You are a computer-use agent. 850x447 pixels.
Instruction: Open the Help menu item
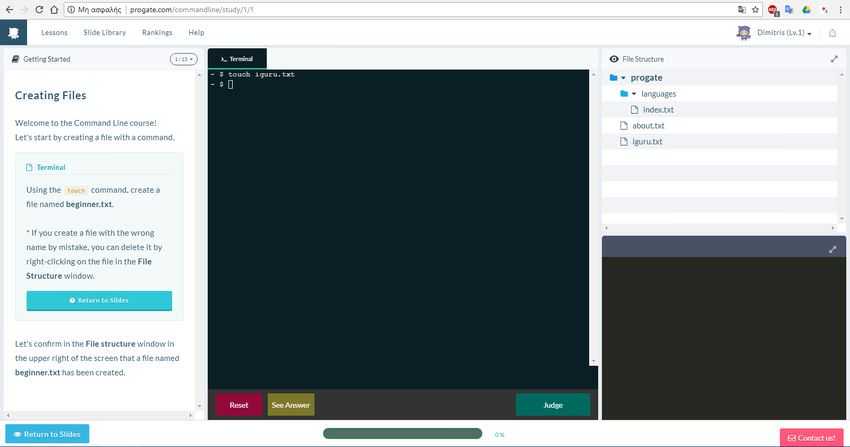pos(196,33)
